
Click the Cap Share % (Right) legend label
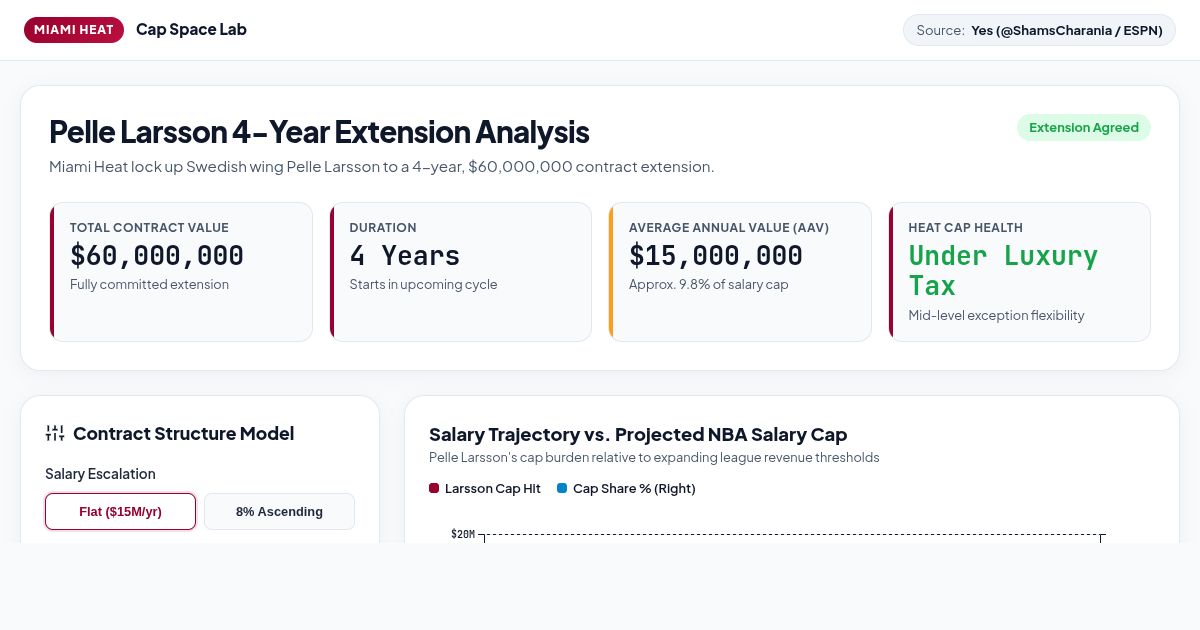pyautogui.click(x=634, y=488)
